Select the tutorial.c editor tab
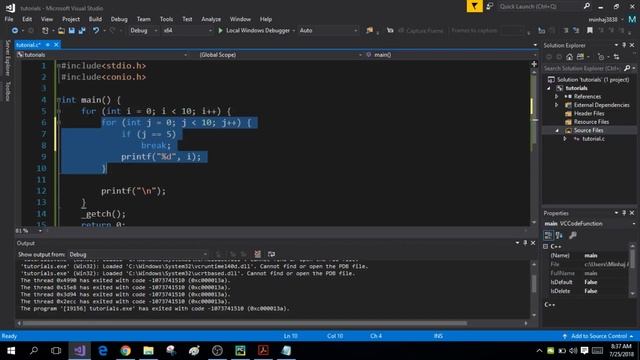The height and width of the screenshot is (360, 640). pos(29,44)
